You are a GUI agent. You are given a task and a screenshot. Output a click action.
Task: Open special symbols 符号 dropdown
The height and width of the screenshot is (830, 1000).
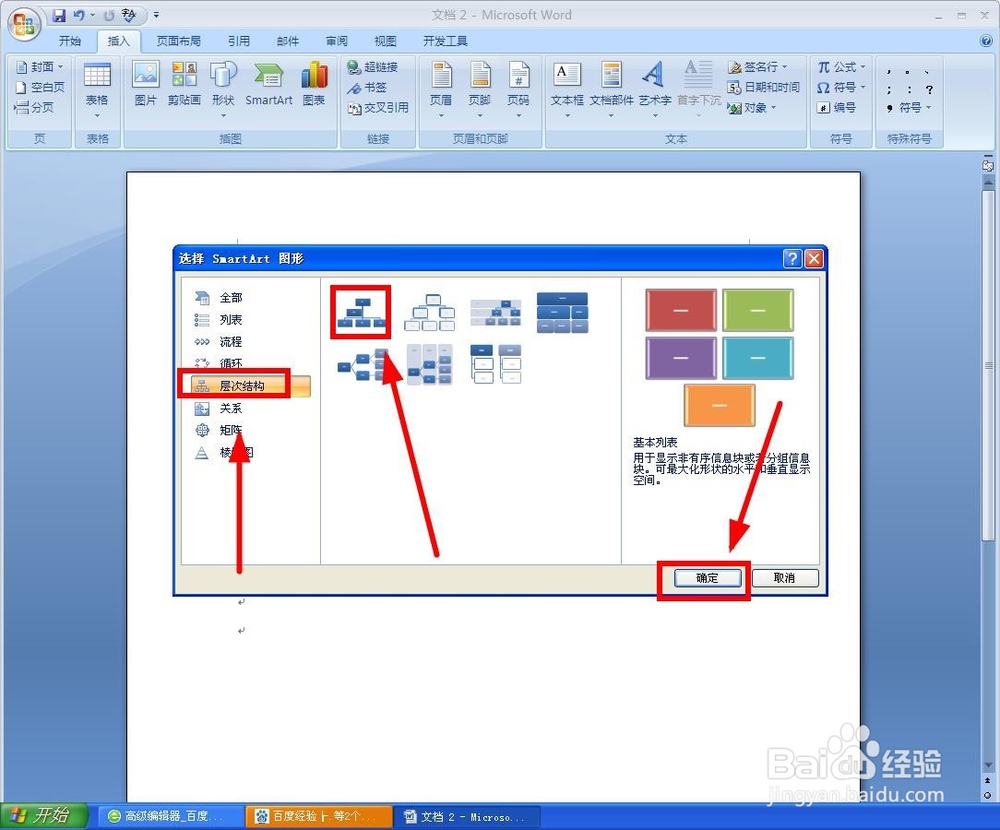(x=910, y=108)
